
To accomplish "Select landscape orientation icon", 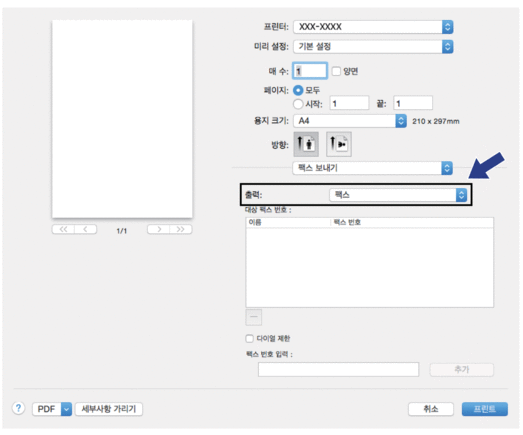I will click(339, 144).
